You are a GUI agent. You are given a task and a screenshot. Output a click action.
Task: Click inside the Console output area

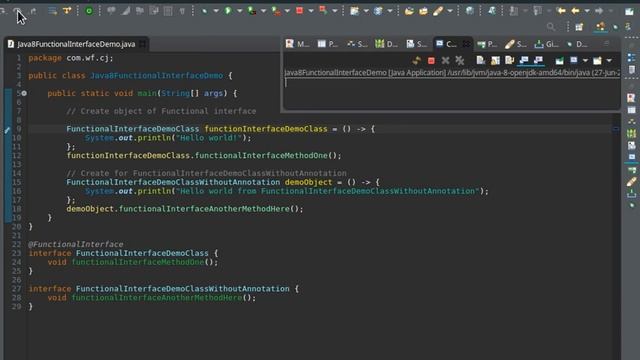click(x=451, y=94)
